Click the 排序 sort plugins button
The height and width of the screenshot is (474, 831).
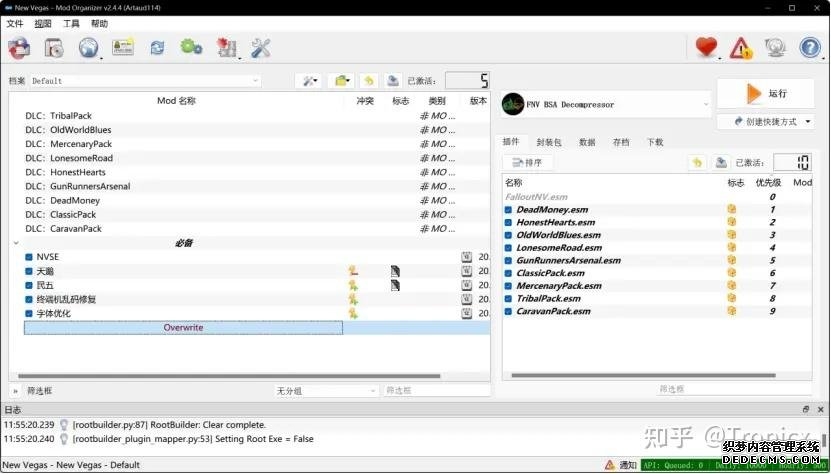coord(527,162)
